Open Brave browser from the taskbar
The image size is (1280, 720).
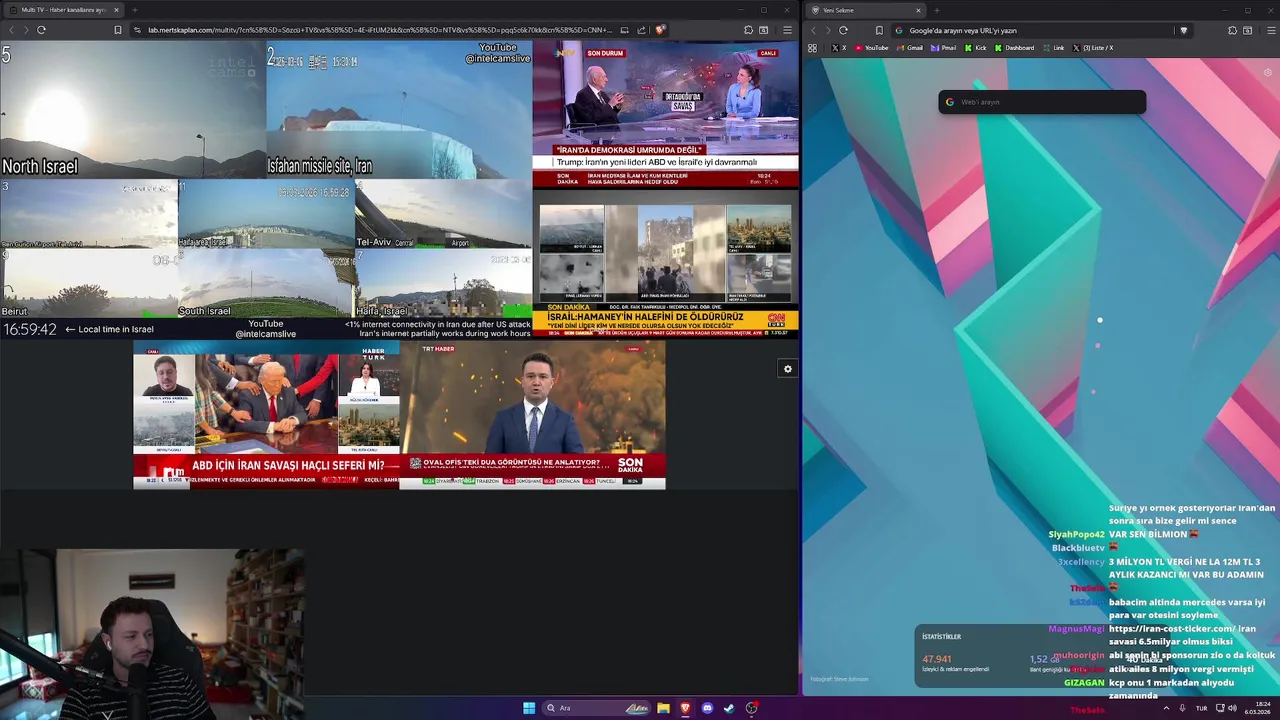tap(685, 708)
